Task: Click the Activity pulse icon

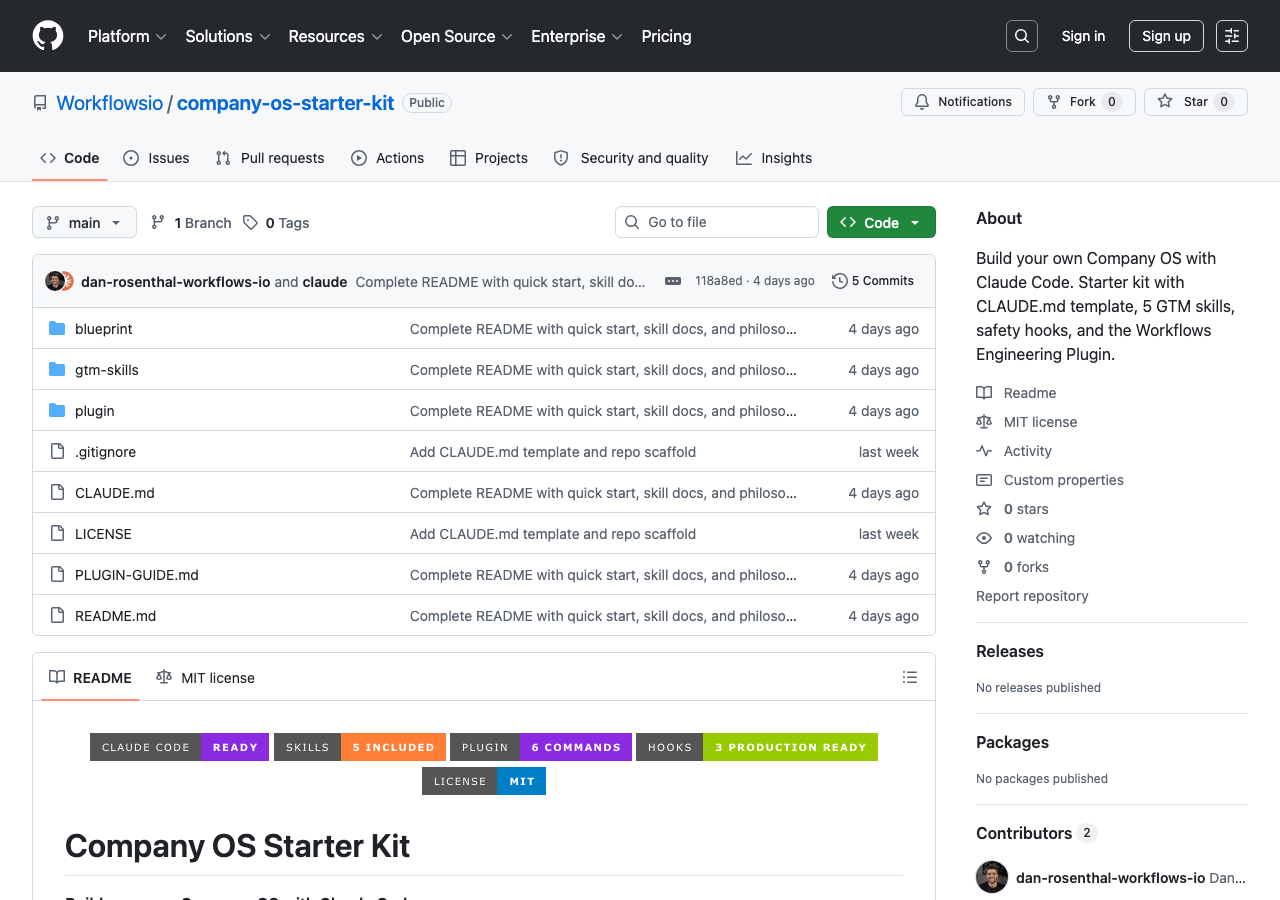Action: [984, 450]
